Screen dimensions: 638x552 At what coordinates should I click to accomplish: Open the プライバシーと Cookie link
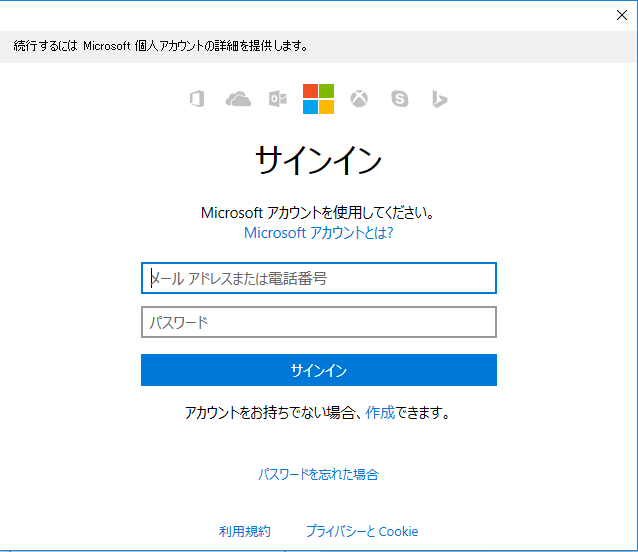(362, 531)
